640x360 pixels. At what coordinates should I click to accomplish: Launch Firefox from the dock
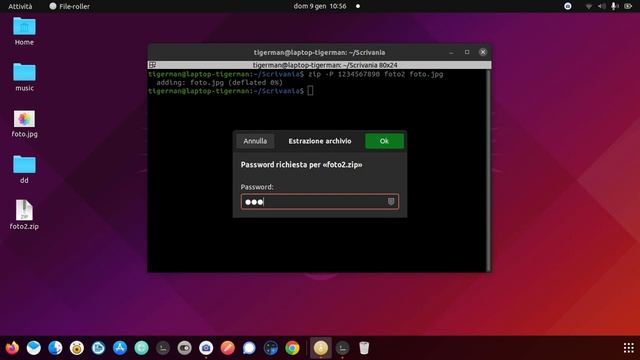pyautogui.click(x=12, y=348)
